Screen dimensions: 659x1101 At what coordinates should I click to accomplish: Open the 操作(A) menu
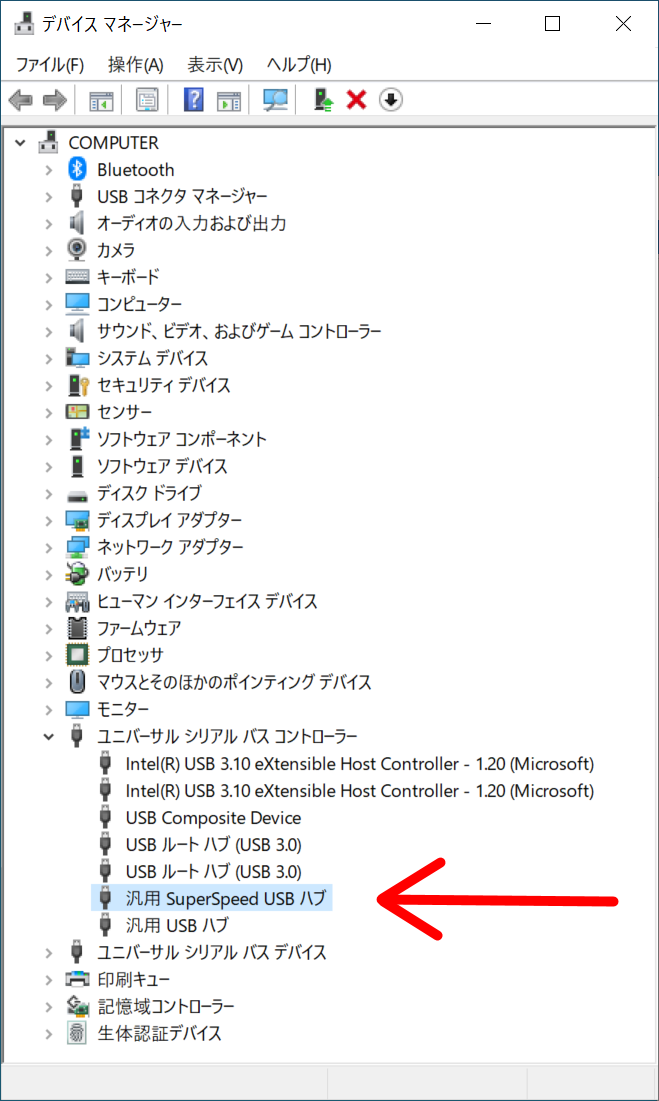[135, 65]
